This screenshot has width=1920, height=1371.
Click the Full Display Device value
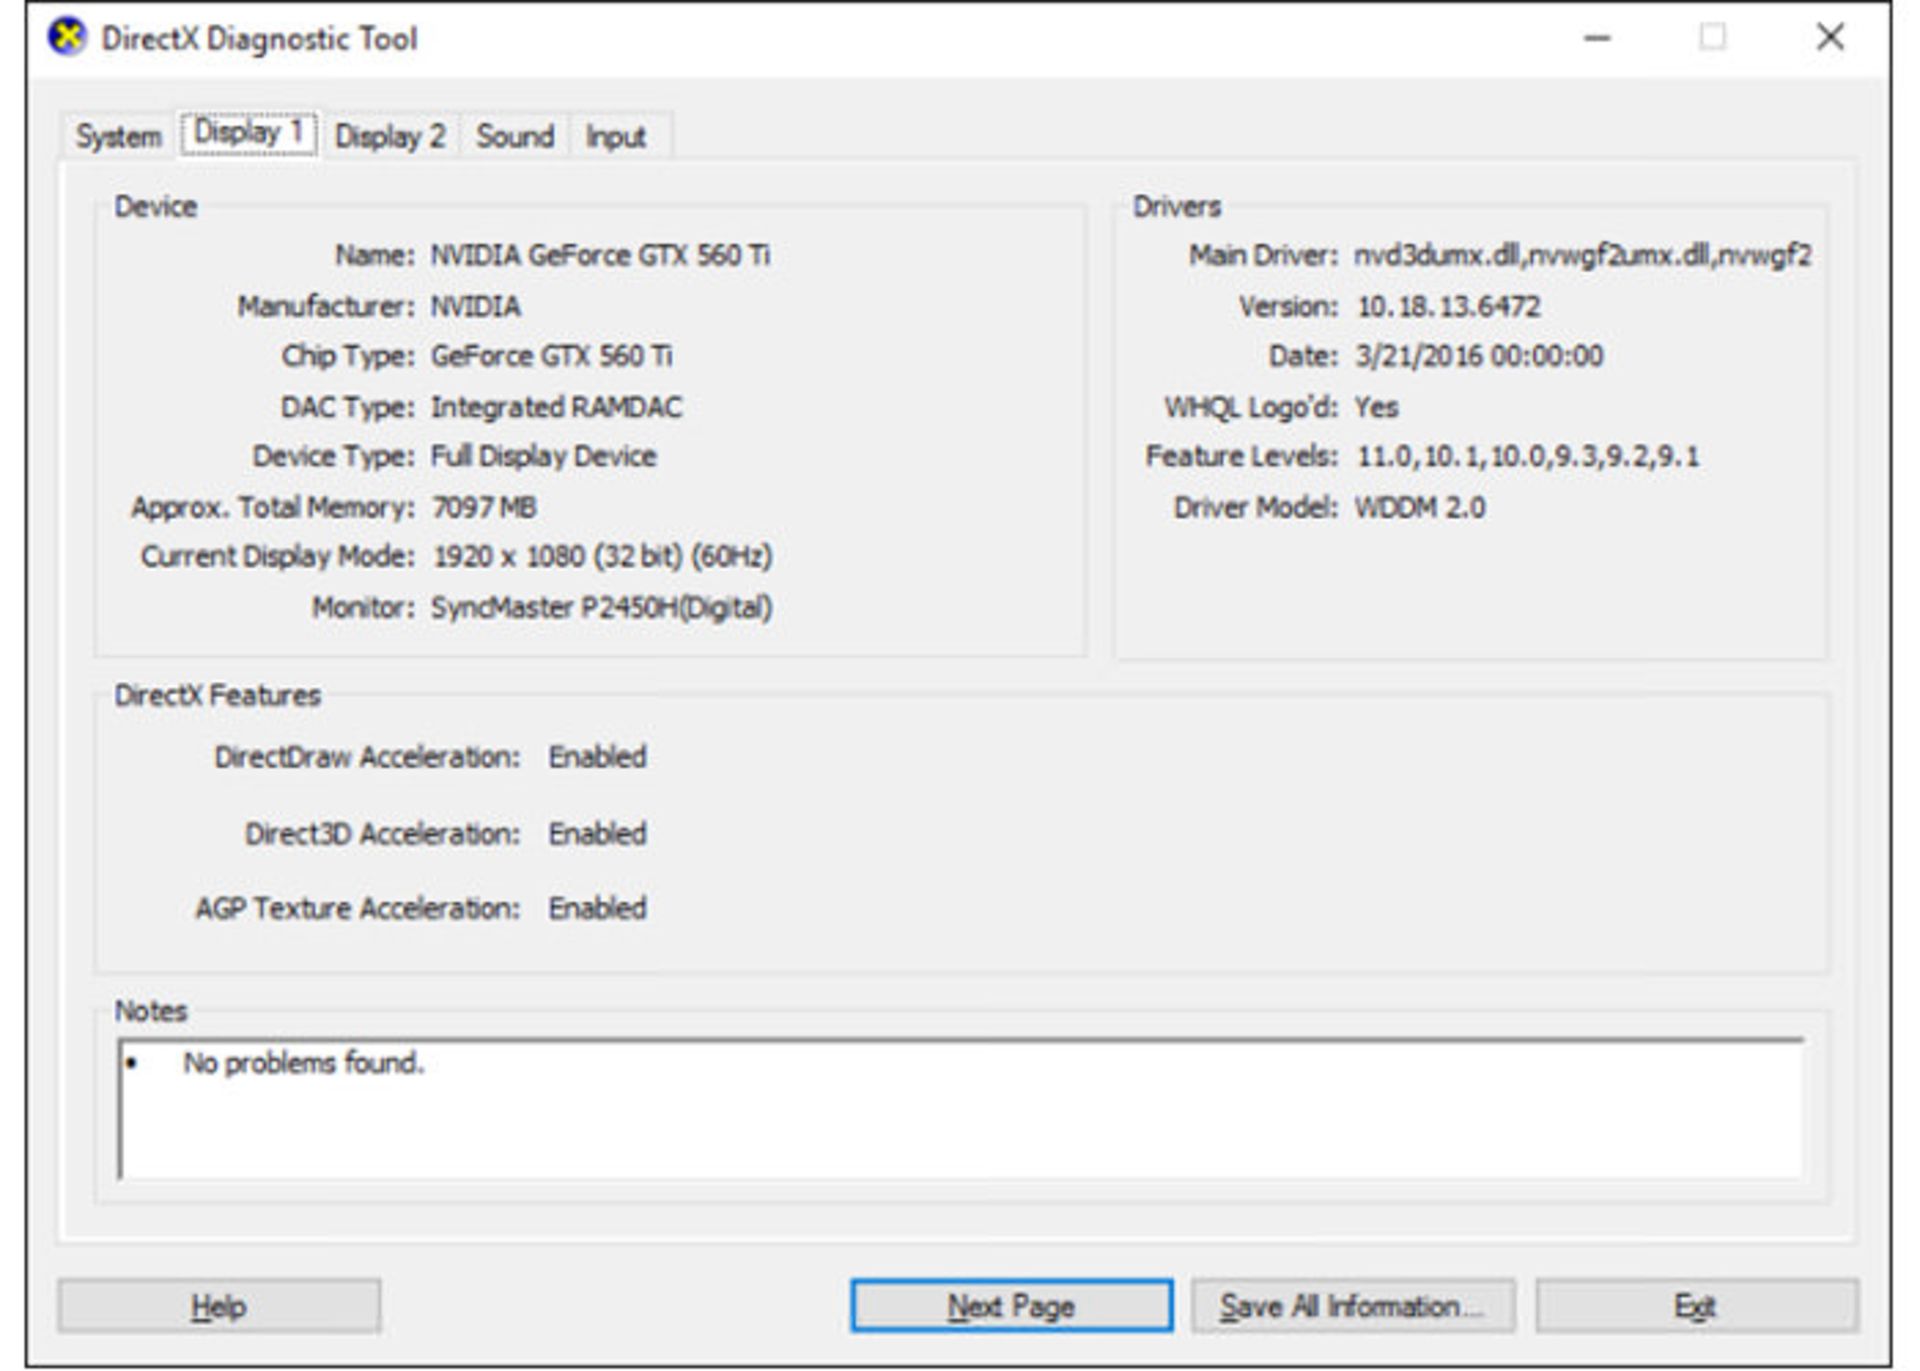[543, 456]
